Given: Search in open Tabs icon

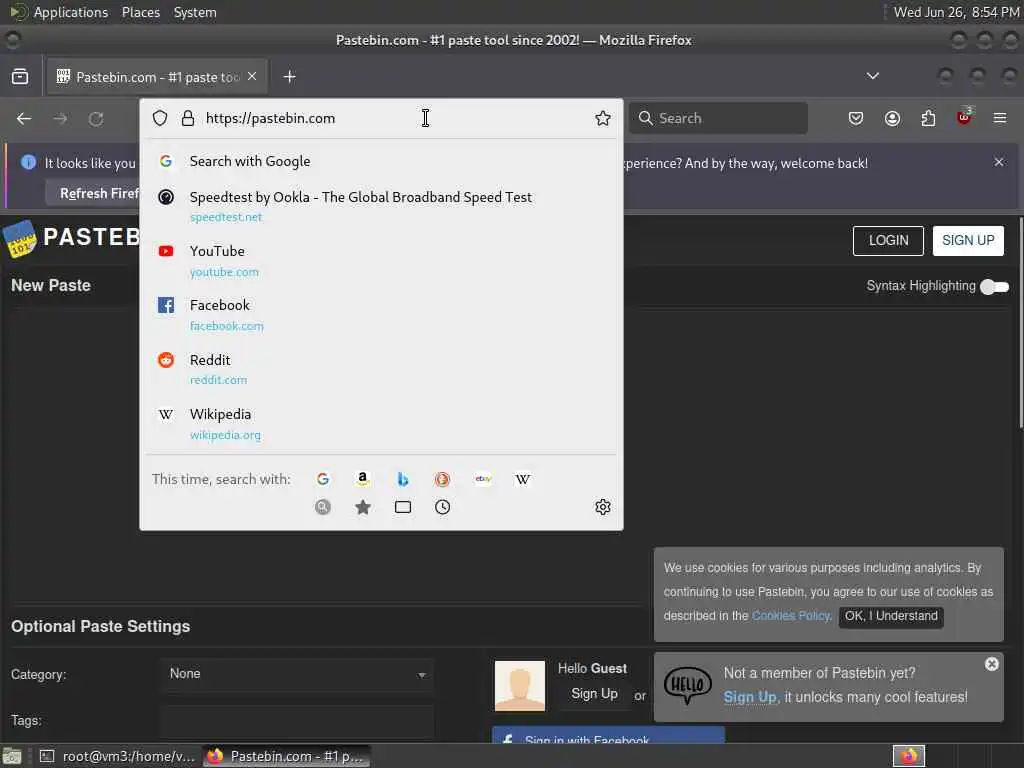Looking at the screenshot, I should (x=403, y=507).
